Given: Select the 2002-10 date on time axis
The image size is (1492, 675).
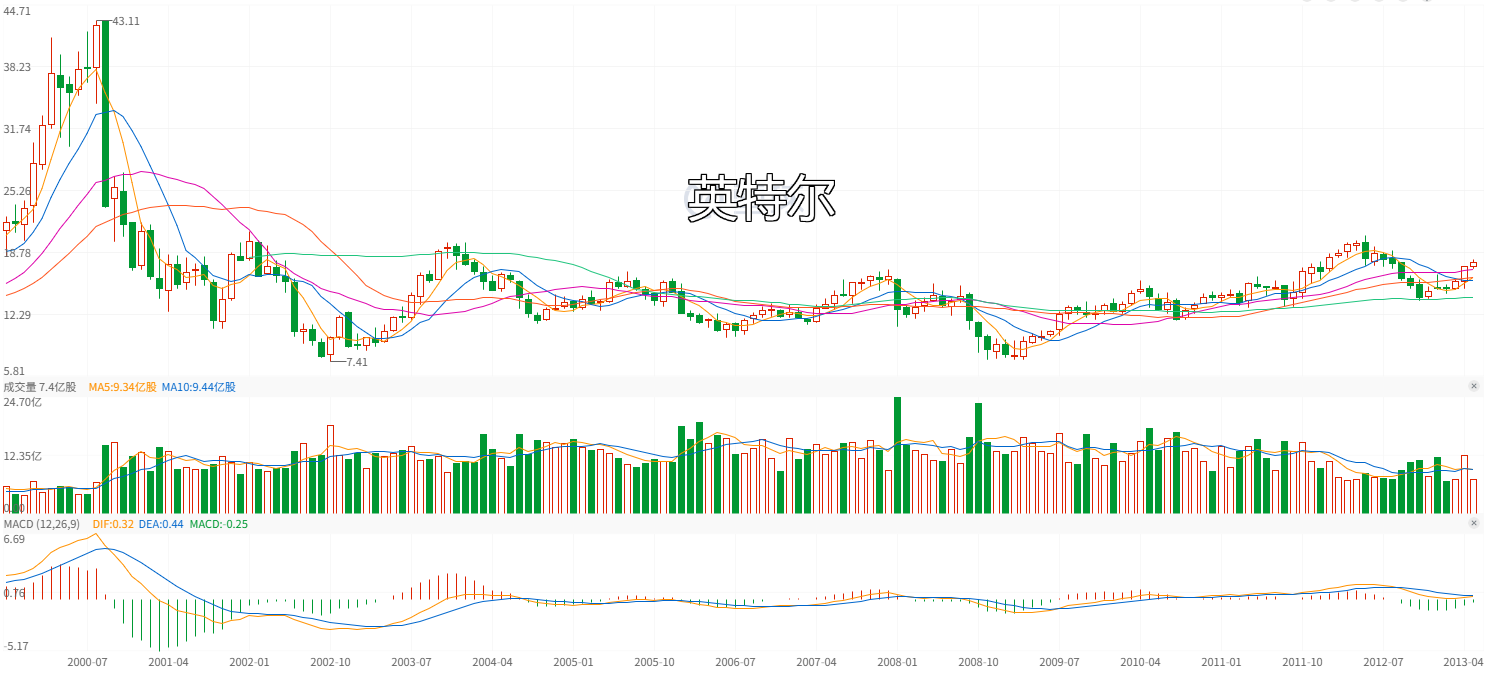Looking at the screenshot, I should tap(330, 662).
